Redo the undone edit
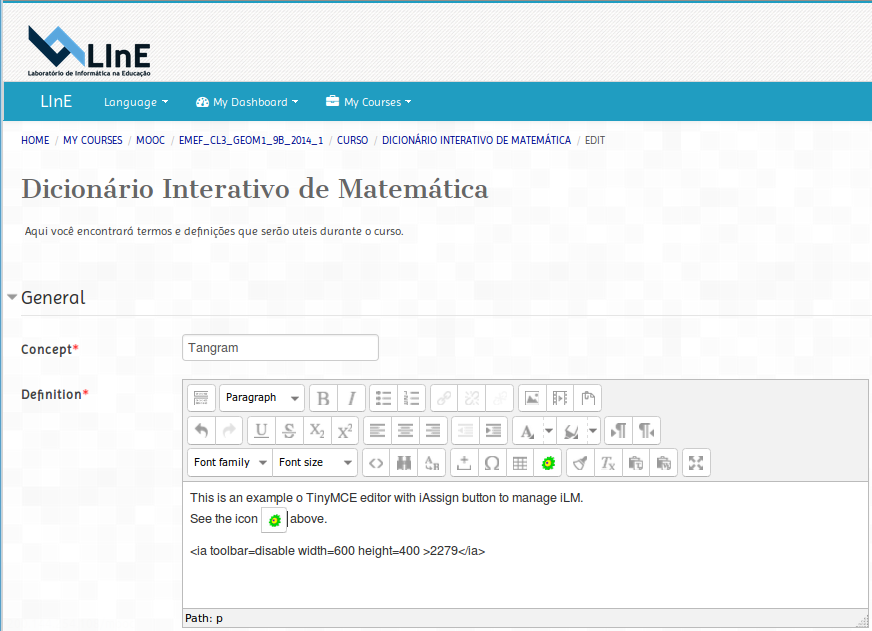This screenshot has height=631, width=872. (x=229, y=430)
